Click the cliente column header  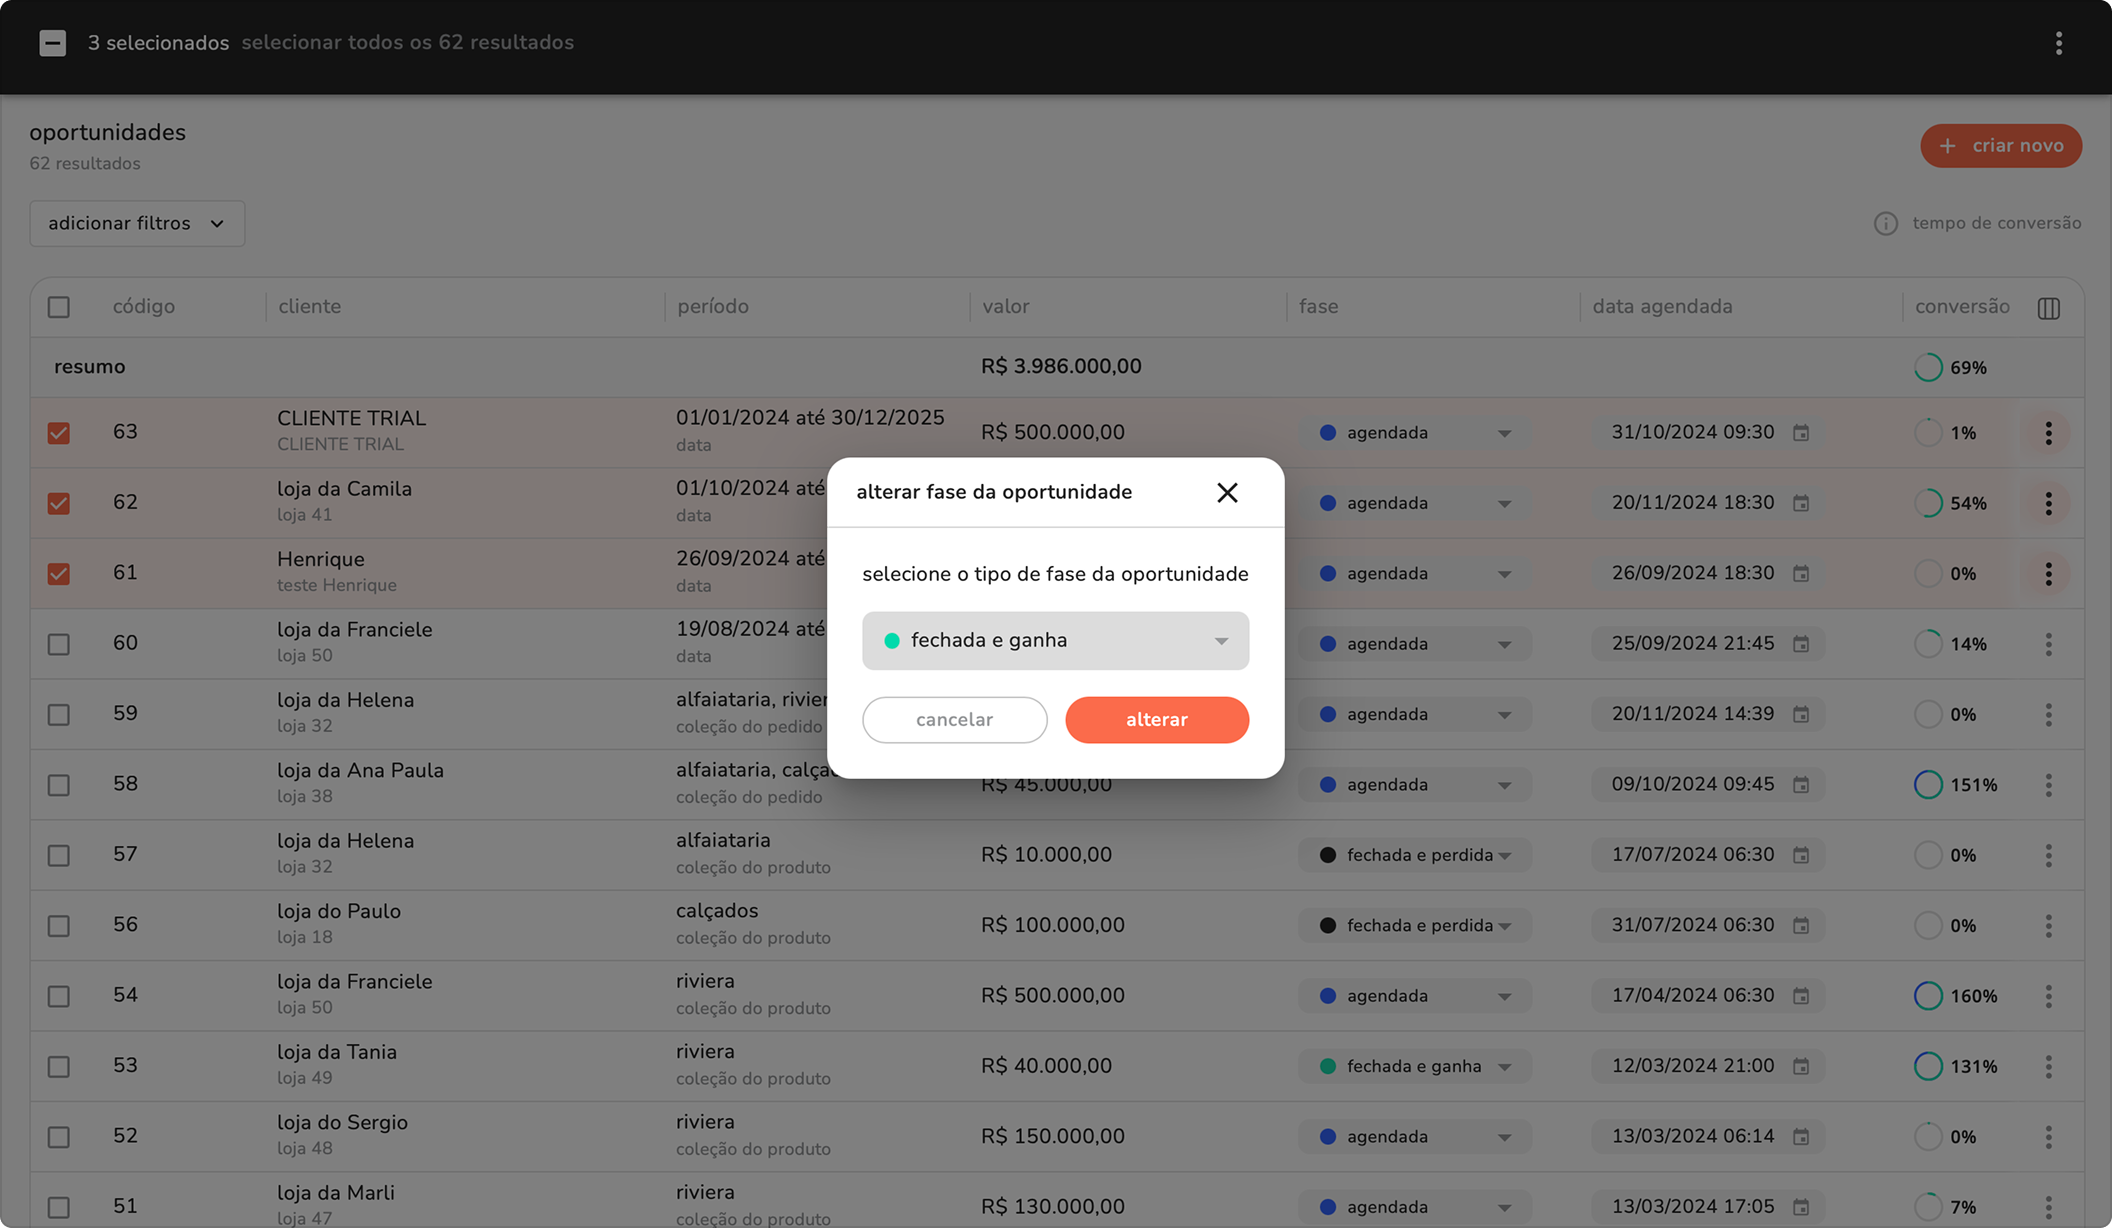pos(309,307)
